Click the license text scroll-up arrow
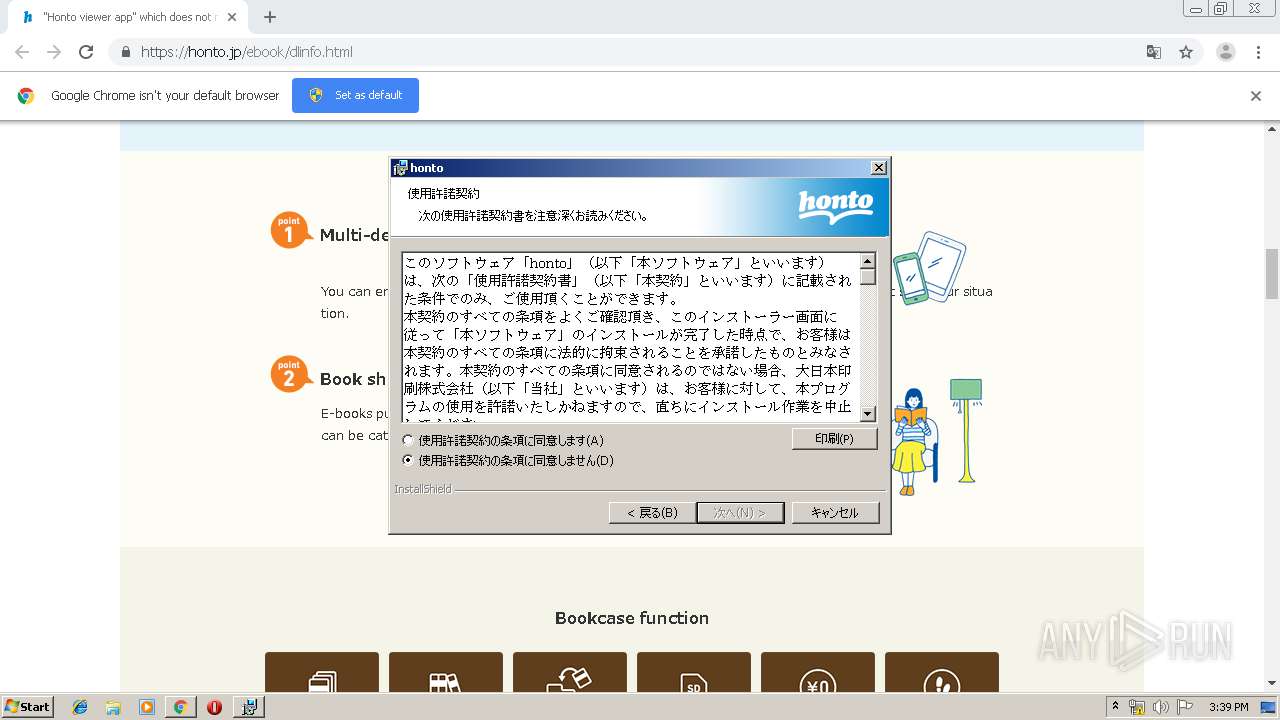The image size is (1280, 720). pos(868,260)
